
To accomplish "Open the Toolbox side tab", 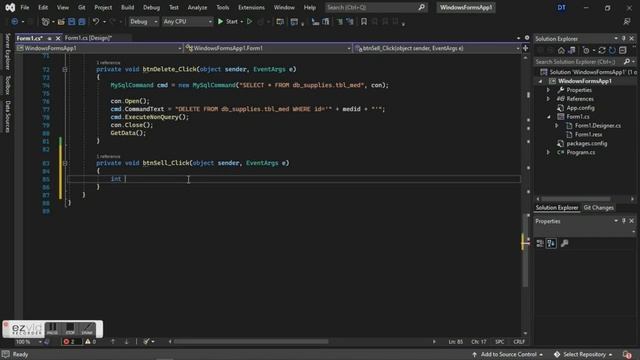I will 7,85.
